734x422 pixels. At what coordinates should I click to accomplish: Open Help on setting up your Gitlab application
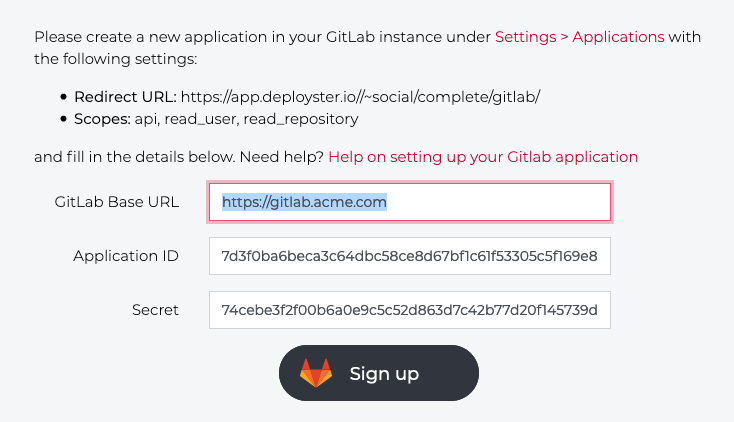point(483,157)
